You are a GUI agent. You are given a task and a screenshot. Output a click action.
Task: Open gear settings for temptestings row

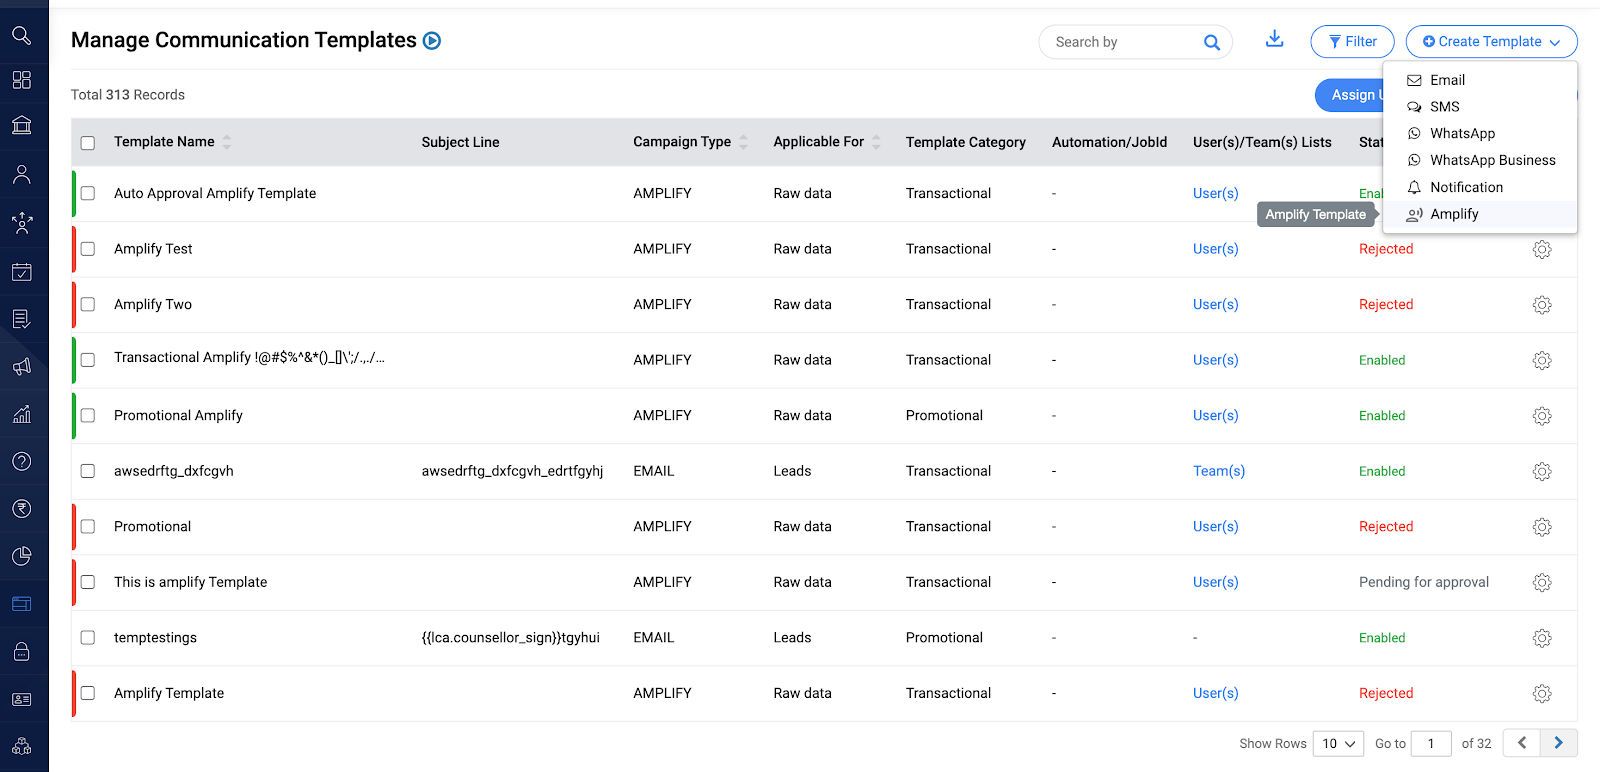pos(1542,638)
